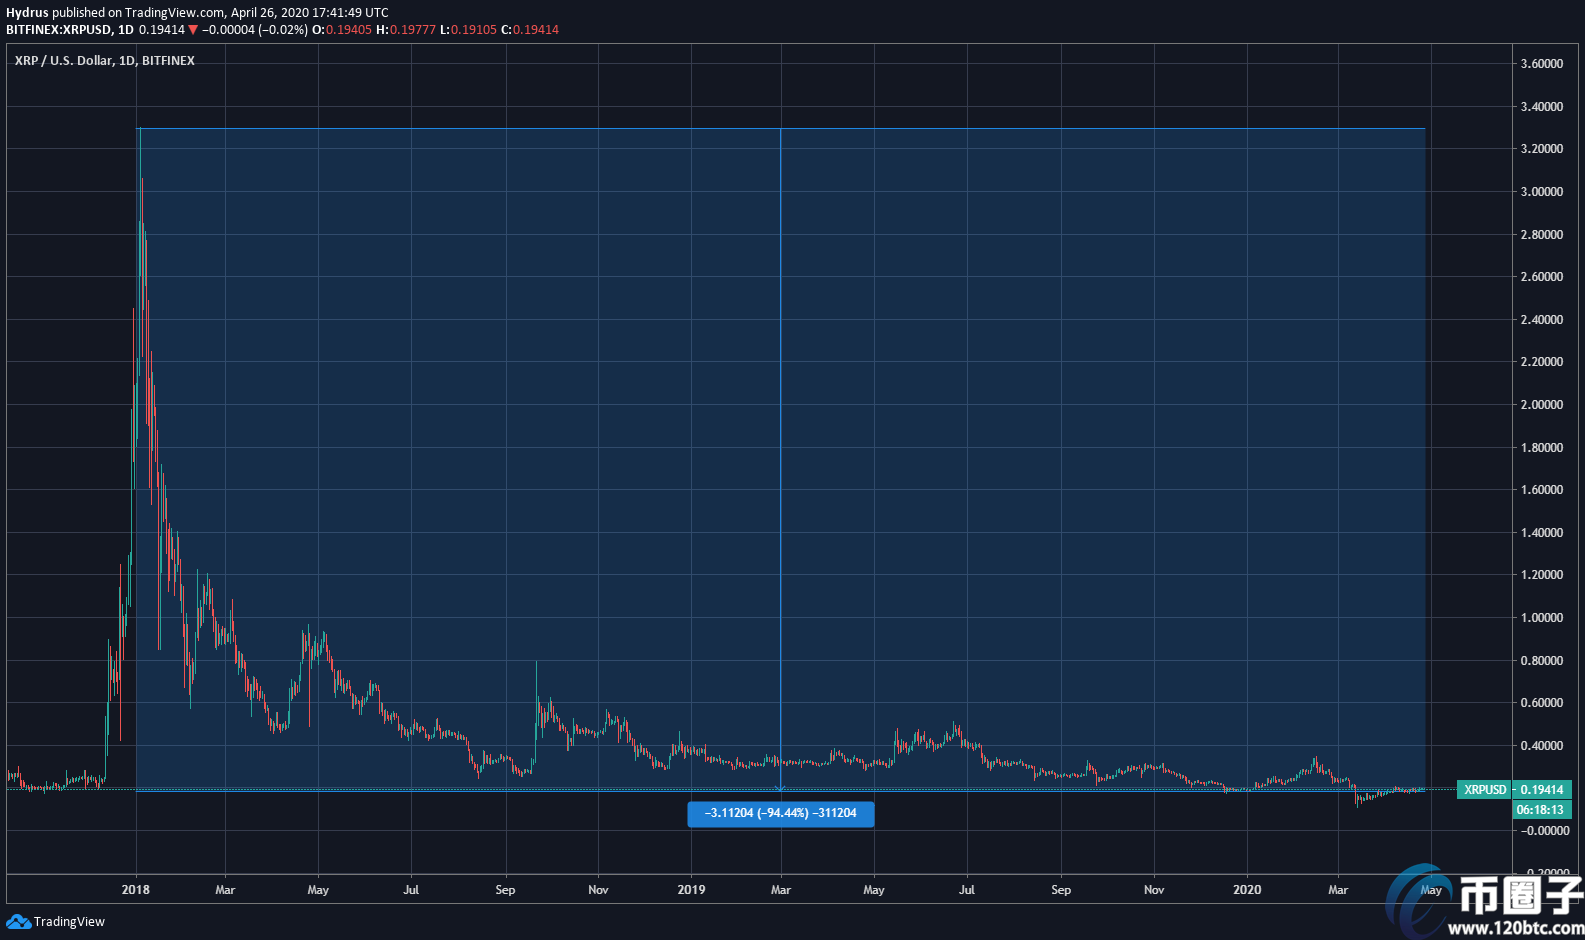The height and width of the screenshot is (940, 1585).
Task: Click the May label between 2018 and 2019
Action: click(318, 890)
